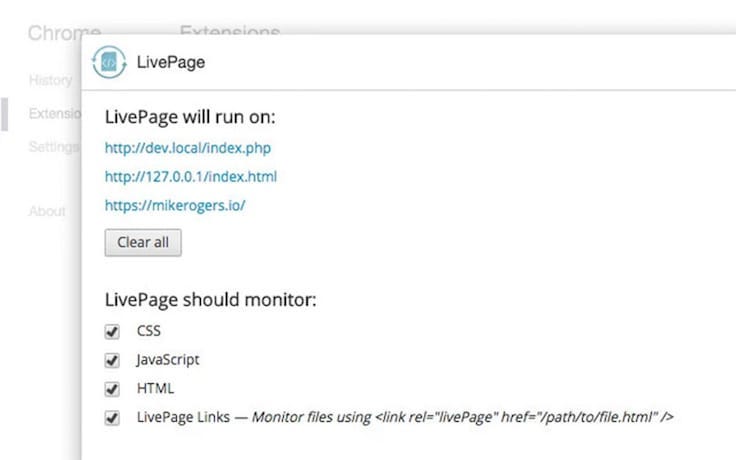Open About in Chrome sidebar
The height and width of the screenshot is (460, 736).
(47, 211)
